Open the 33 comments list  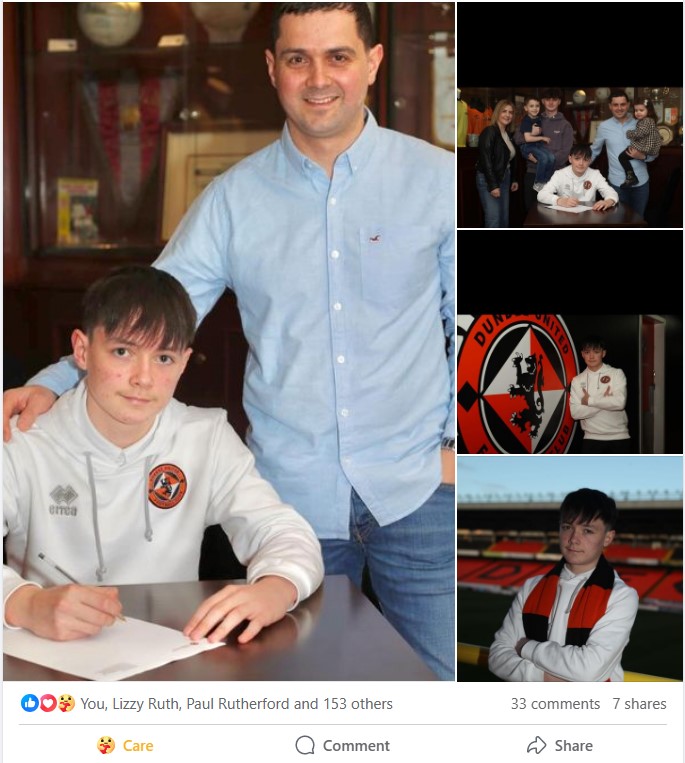(x=555, y=704)
